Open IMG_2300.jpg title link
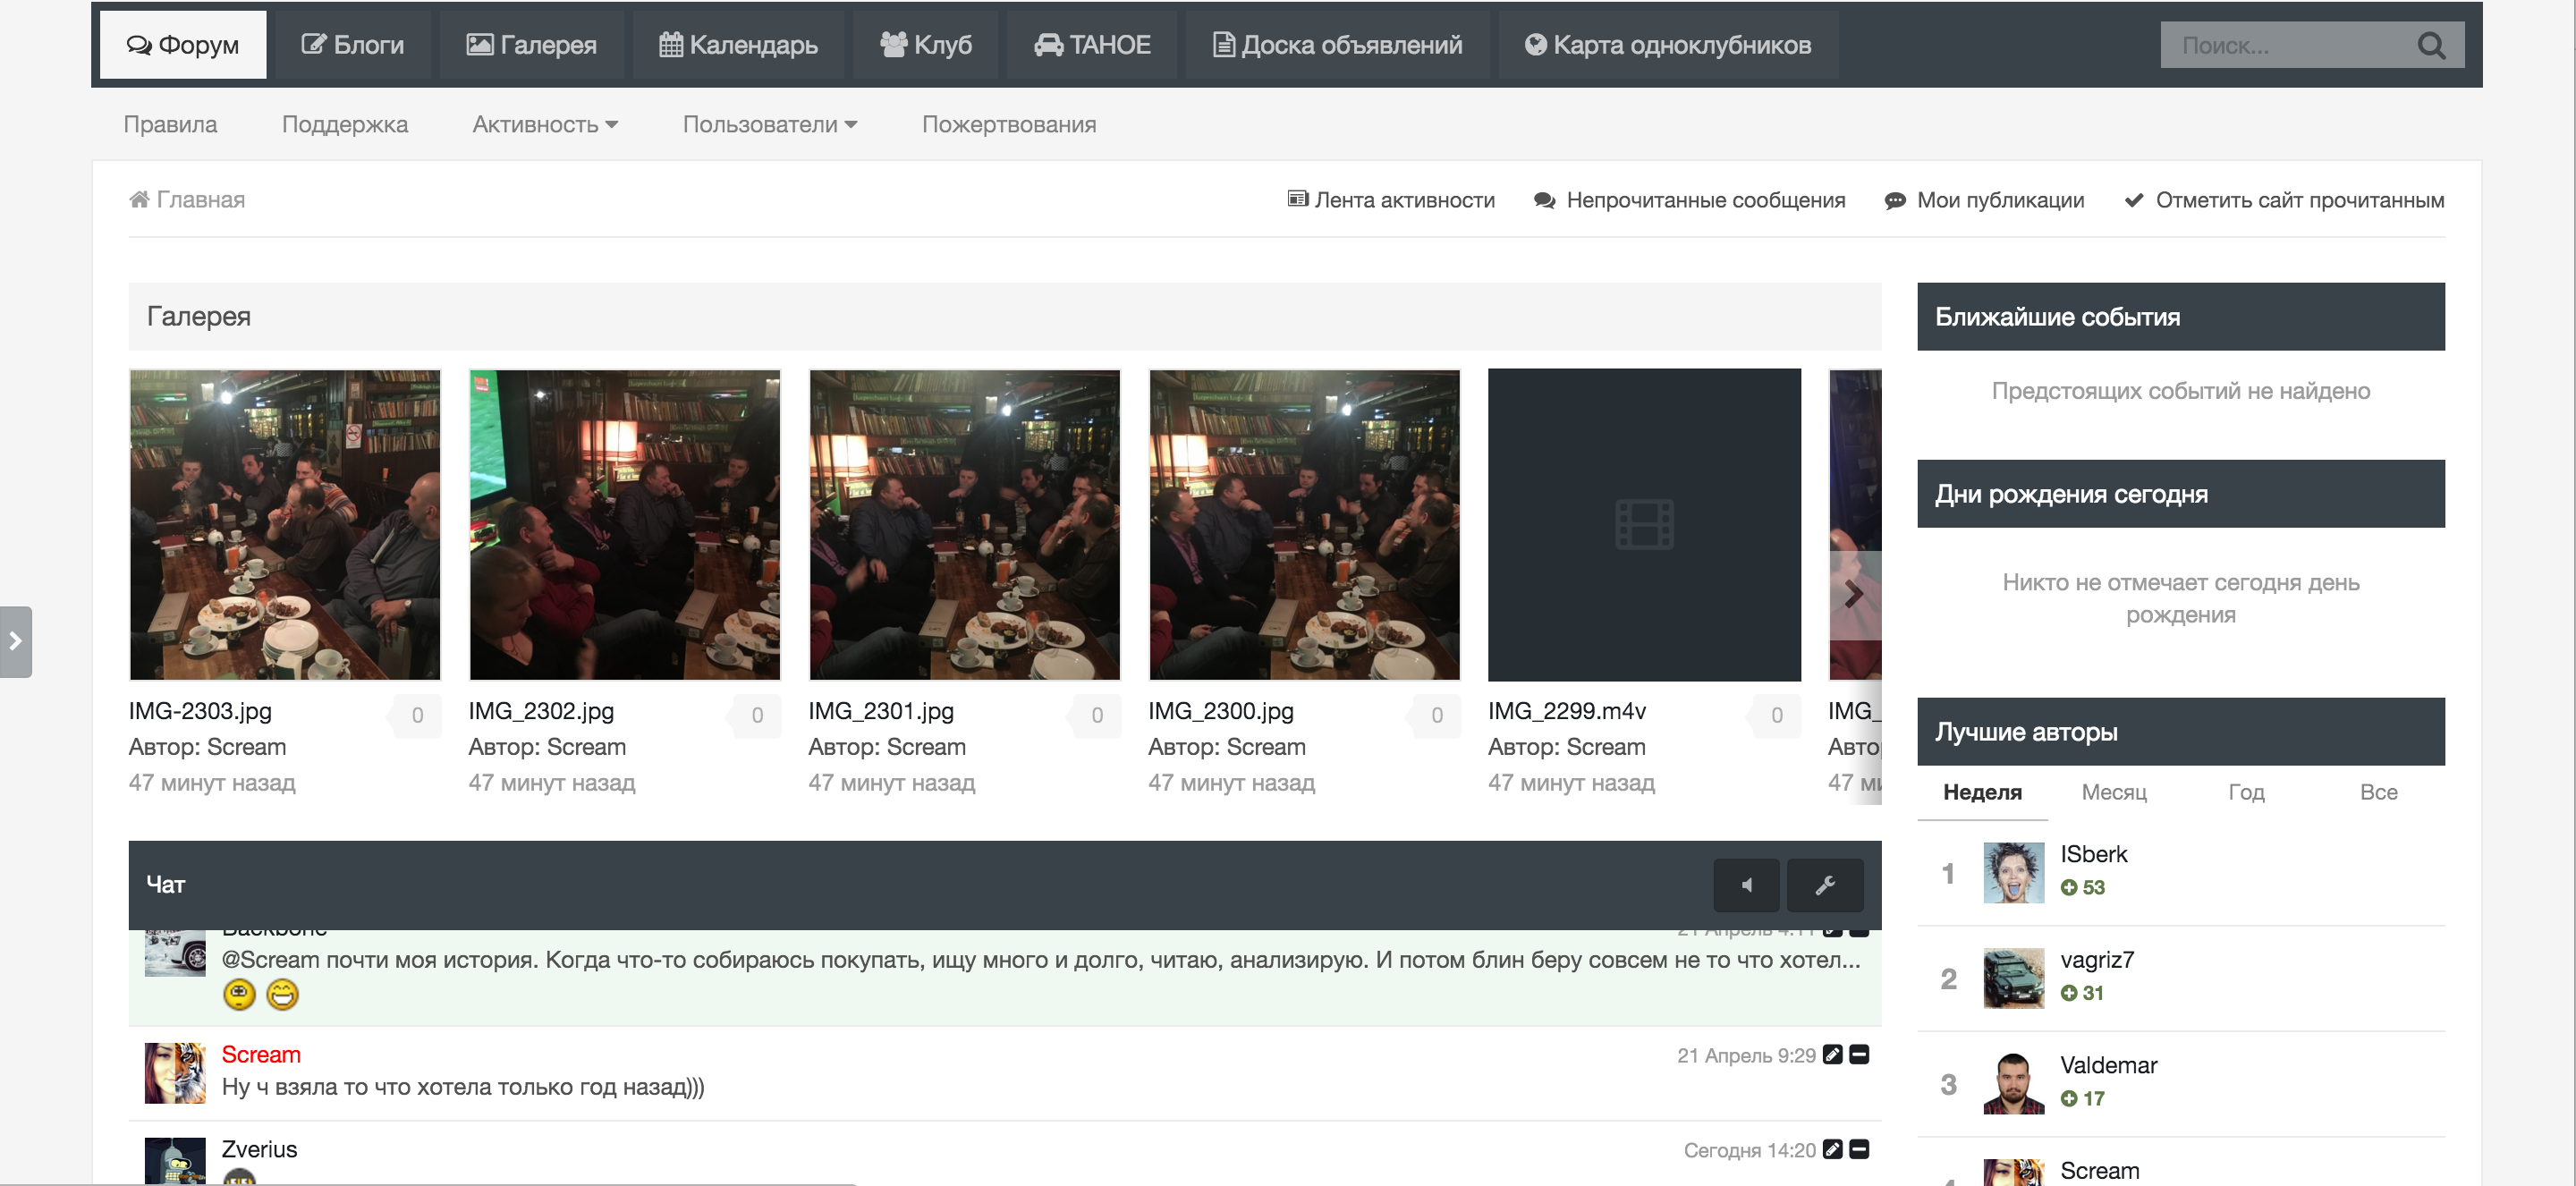Screen dimensions: 2576x1186 coord(1221,711)
